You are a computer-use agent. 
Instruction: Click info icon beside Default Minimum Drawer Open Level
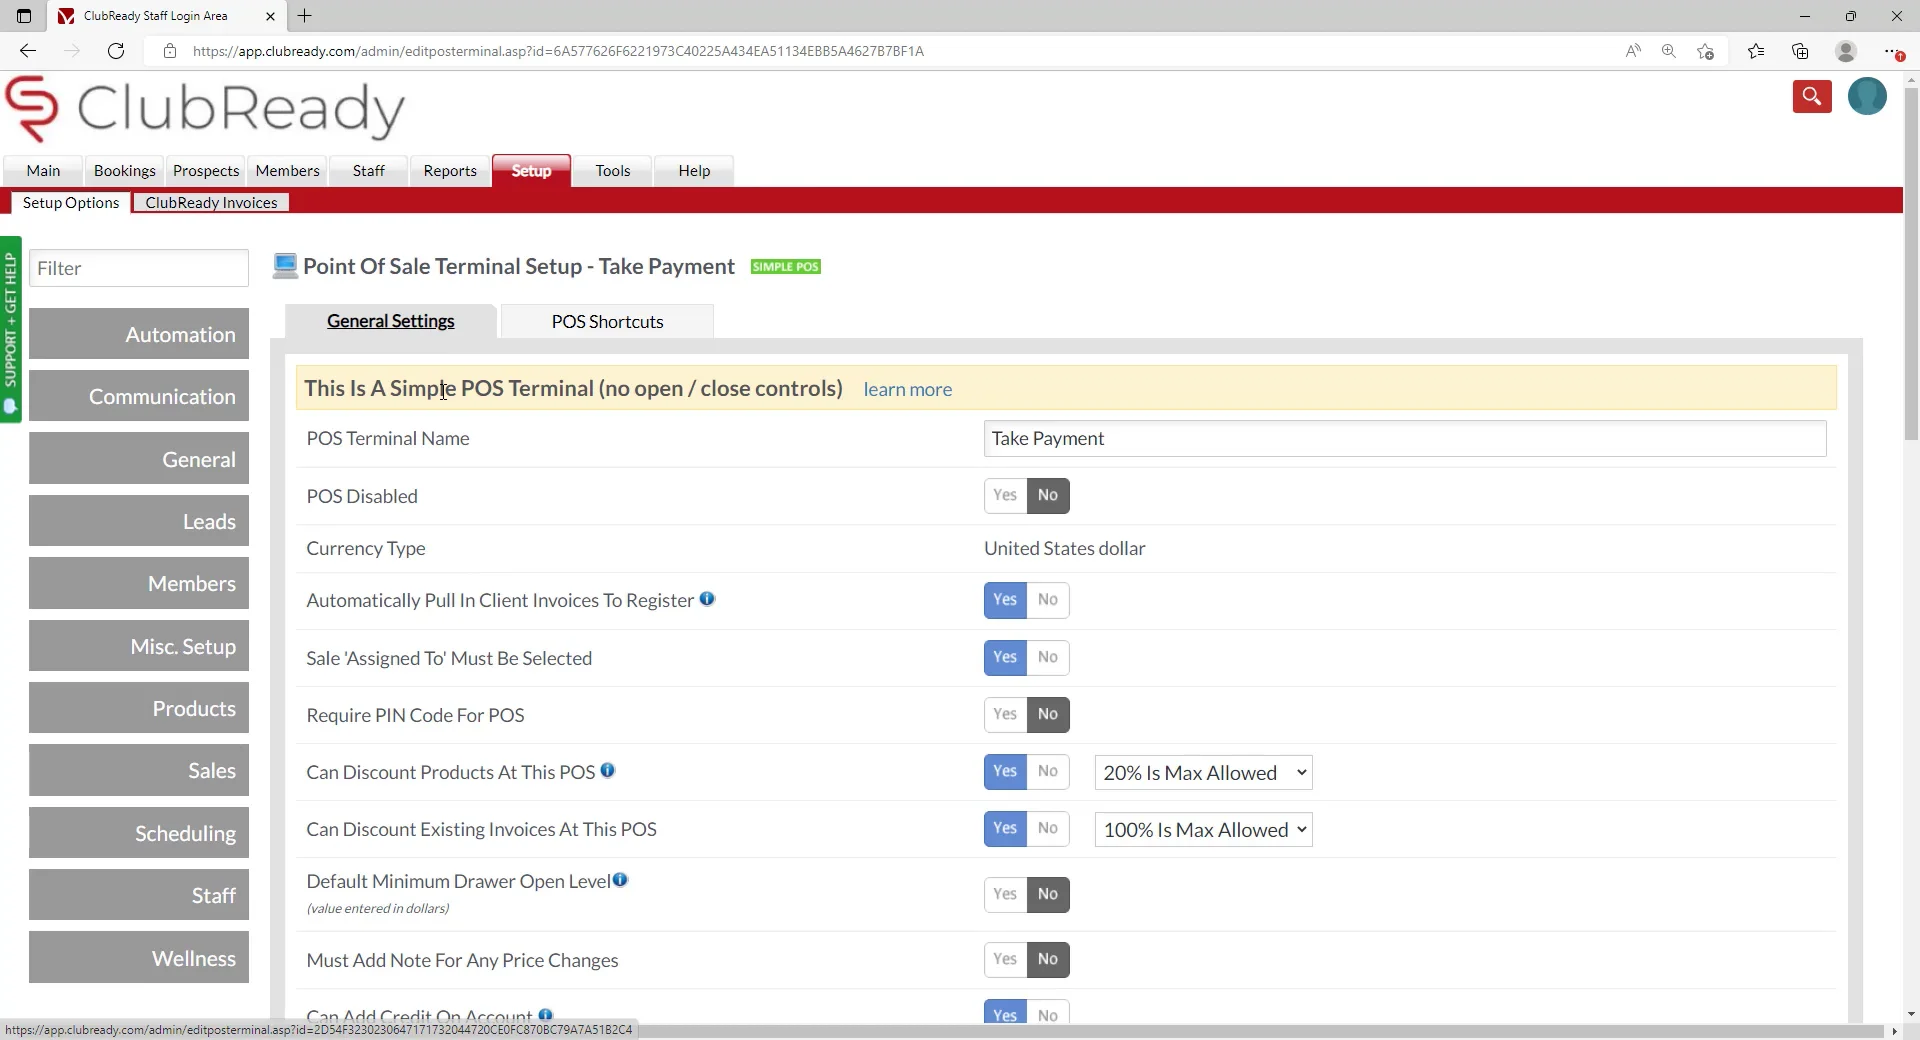620,880
